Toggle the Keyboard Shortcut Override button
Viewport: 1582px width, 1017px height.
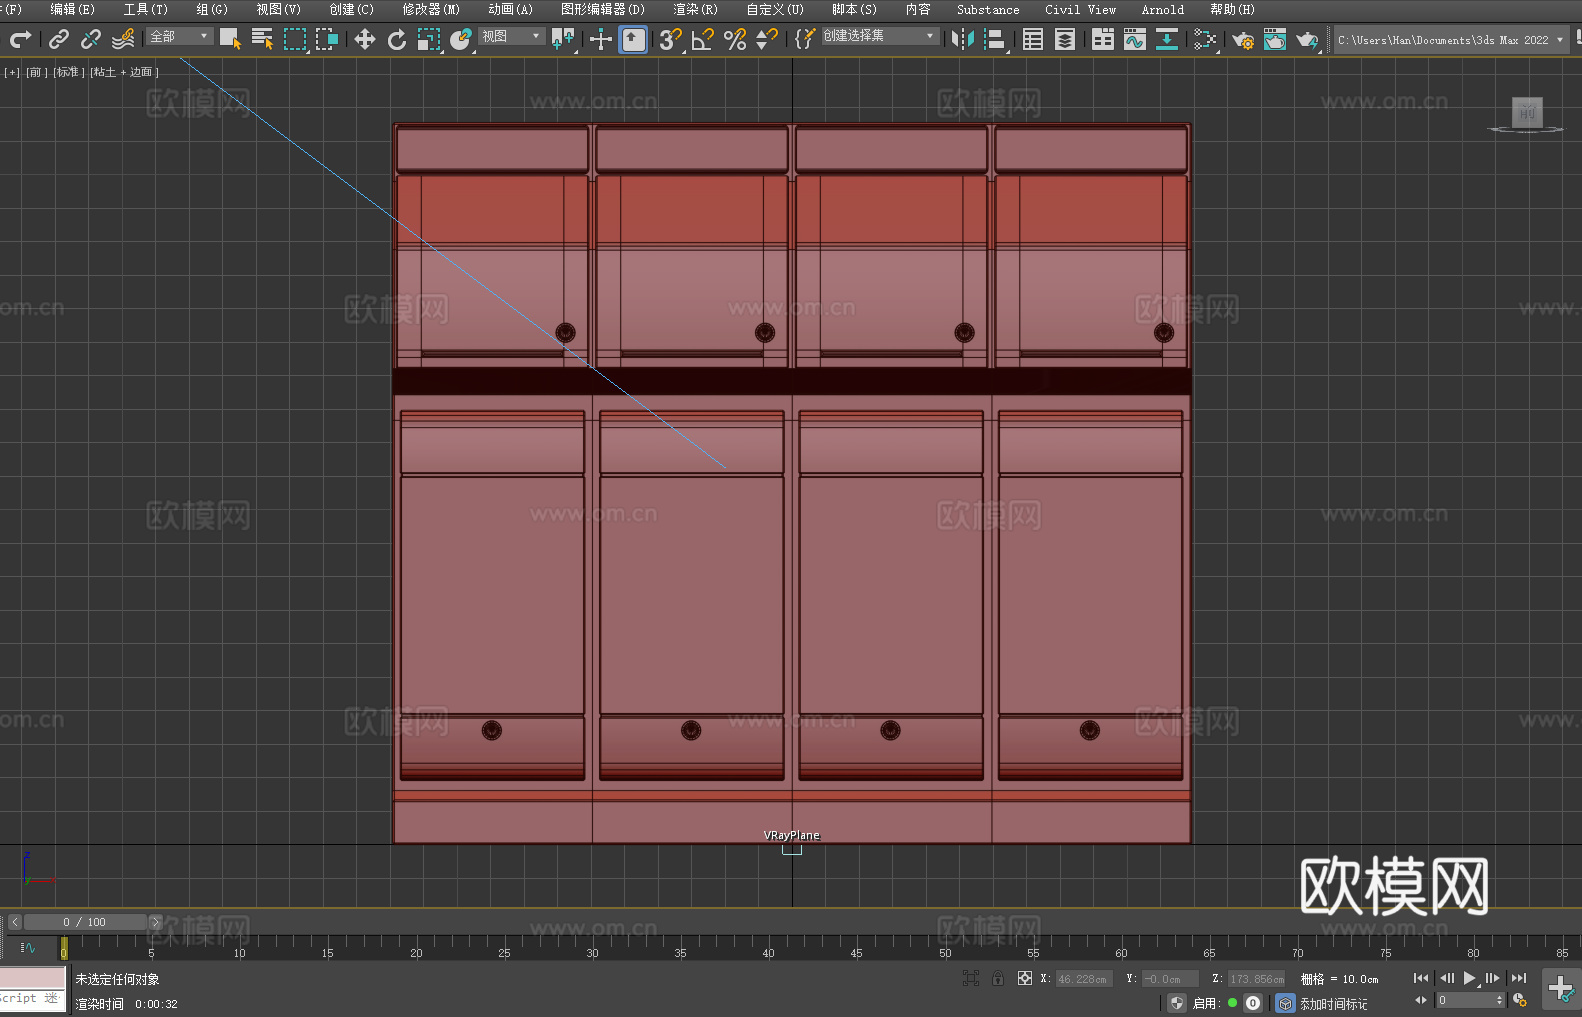point(633,39)
